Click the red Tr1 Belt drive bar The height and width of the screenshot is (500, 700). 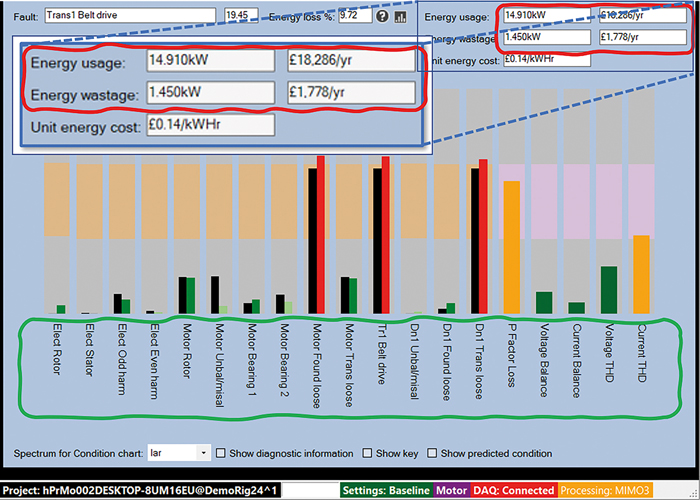(386, 235)
